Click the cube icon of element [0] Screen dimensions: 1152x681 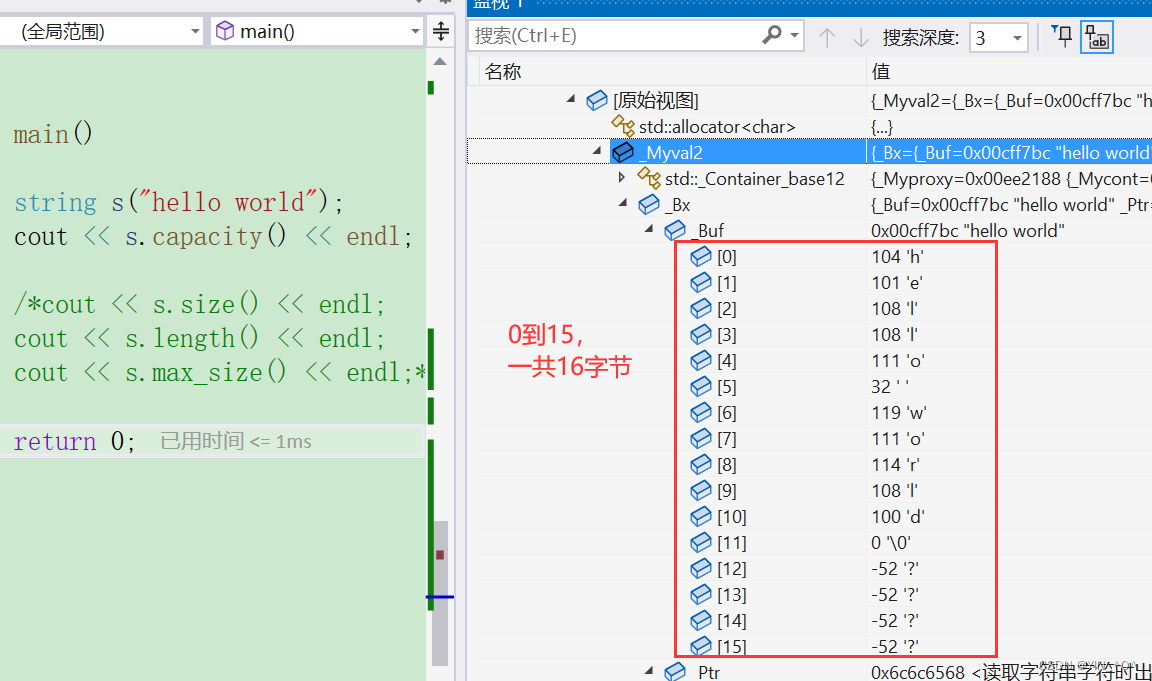click(x=701, y=256)
